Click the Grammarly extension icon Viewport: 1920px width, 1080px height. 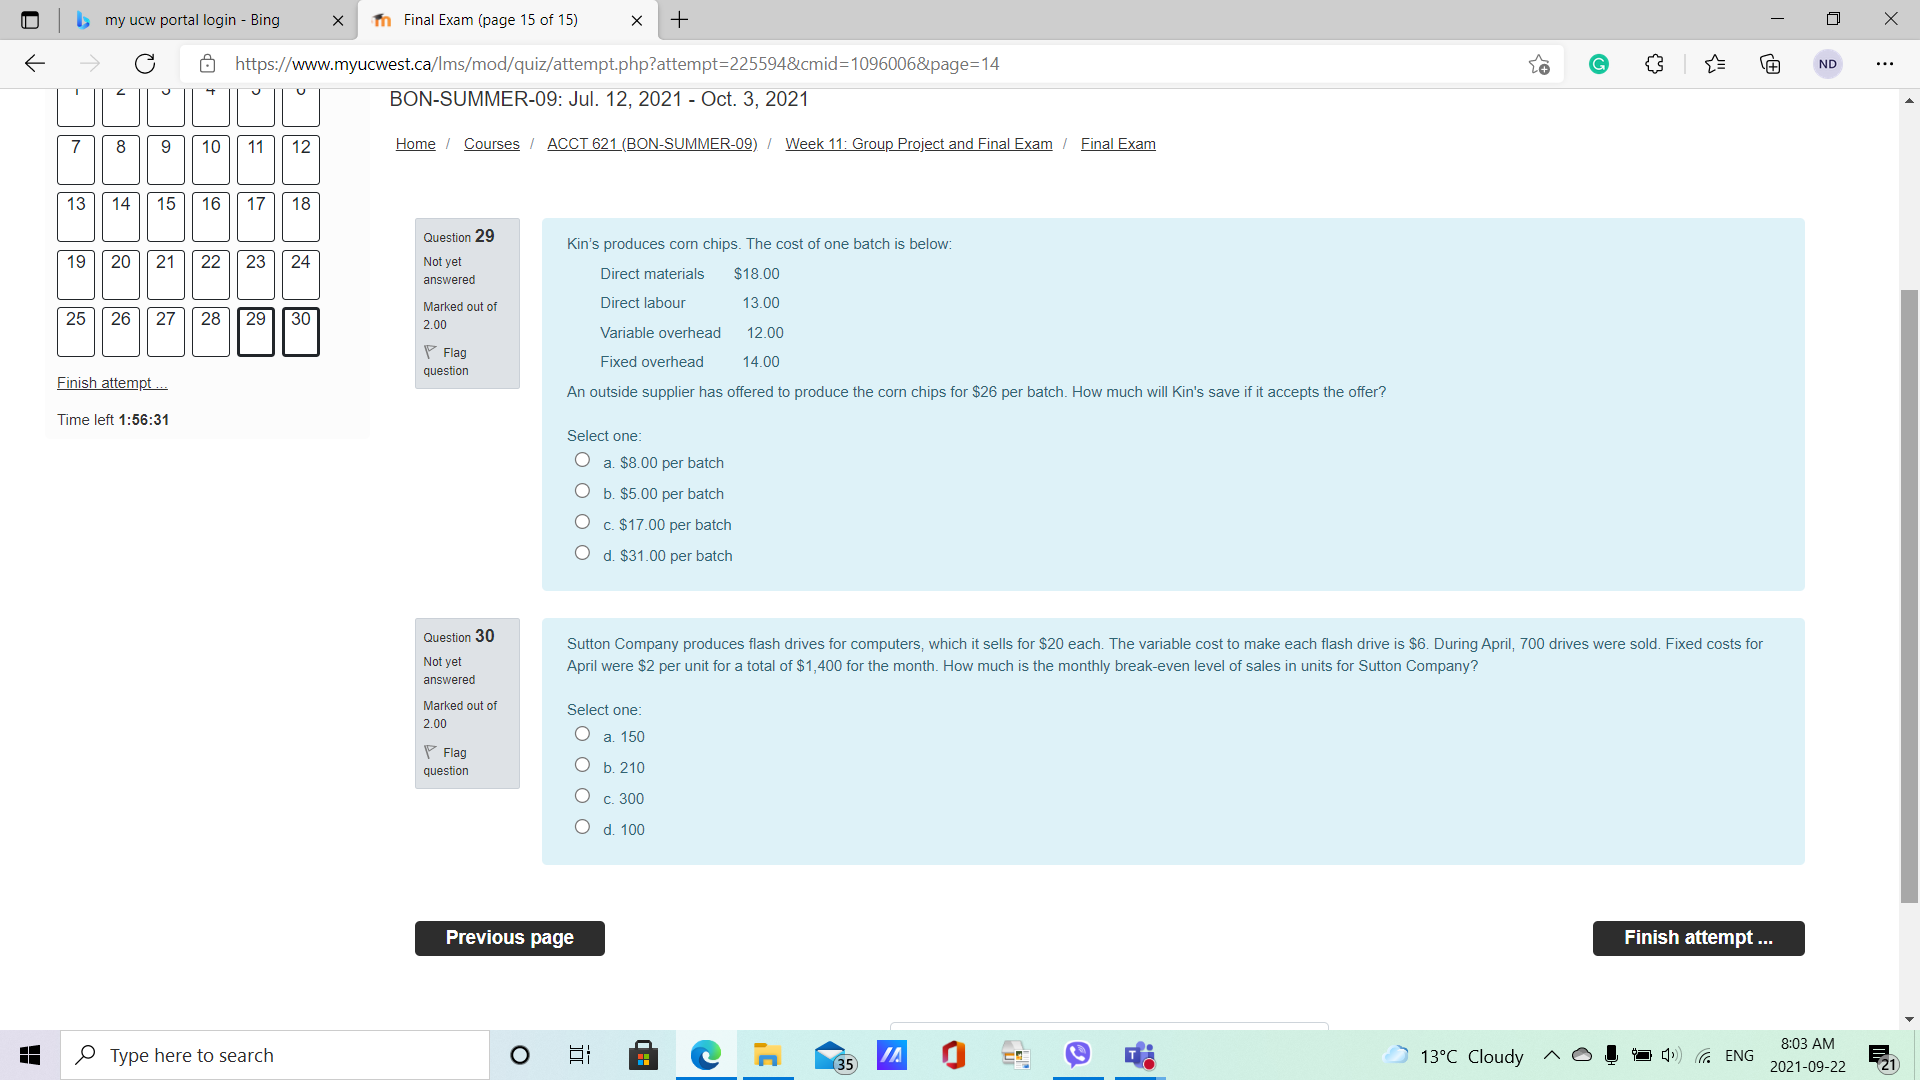(x=1599, y=64)
